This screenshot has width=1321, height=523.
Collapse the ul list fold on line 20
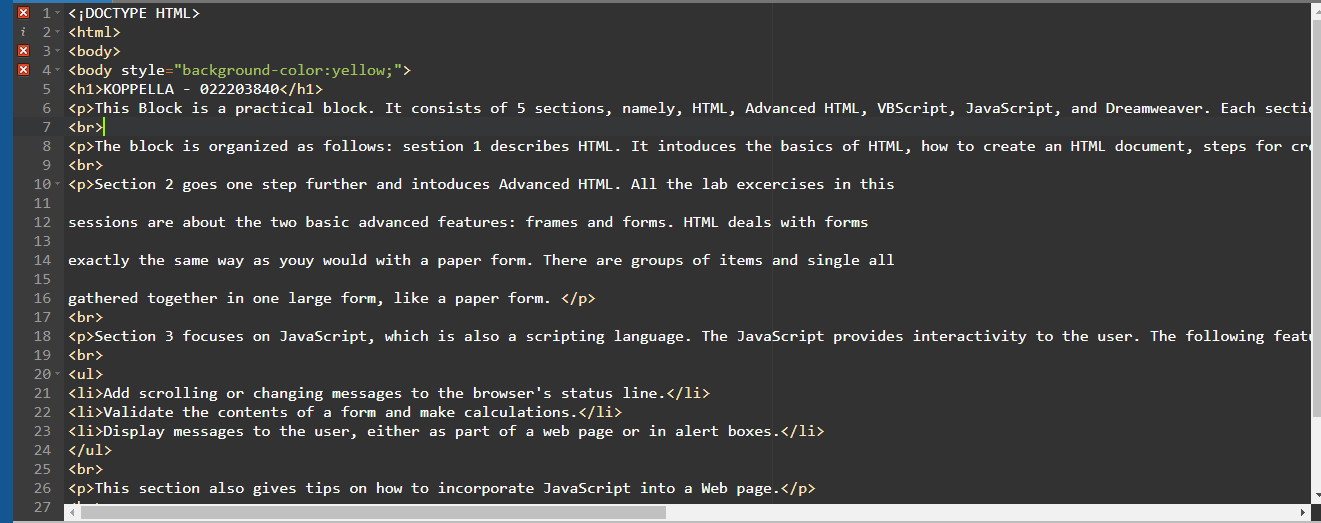click(x=58, y=374)
